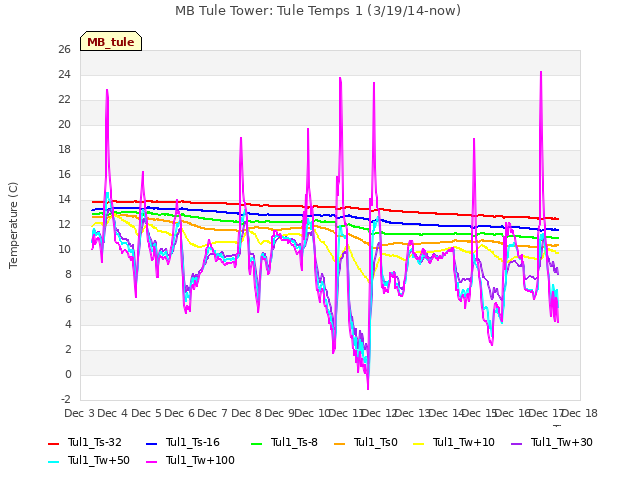Click the 10 y-axis tick label

point(64,249)
